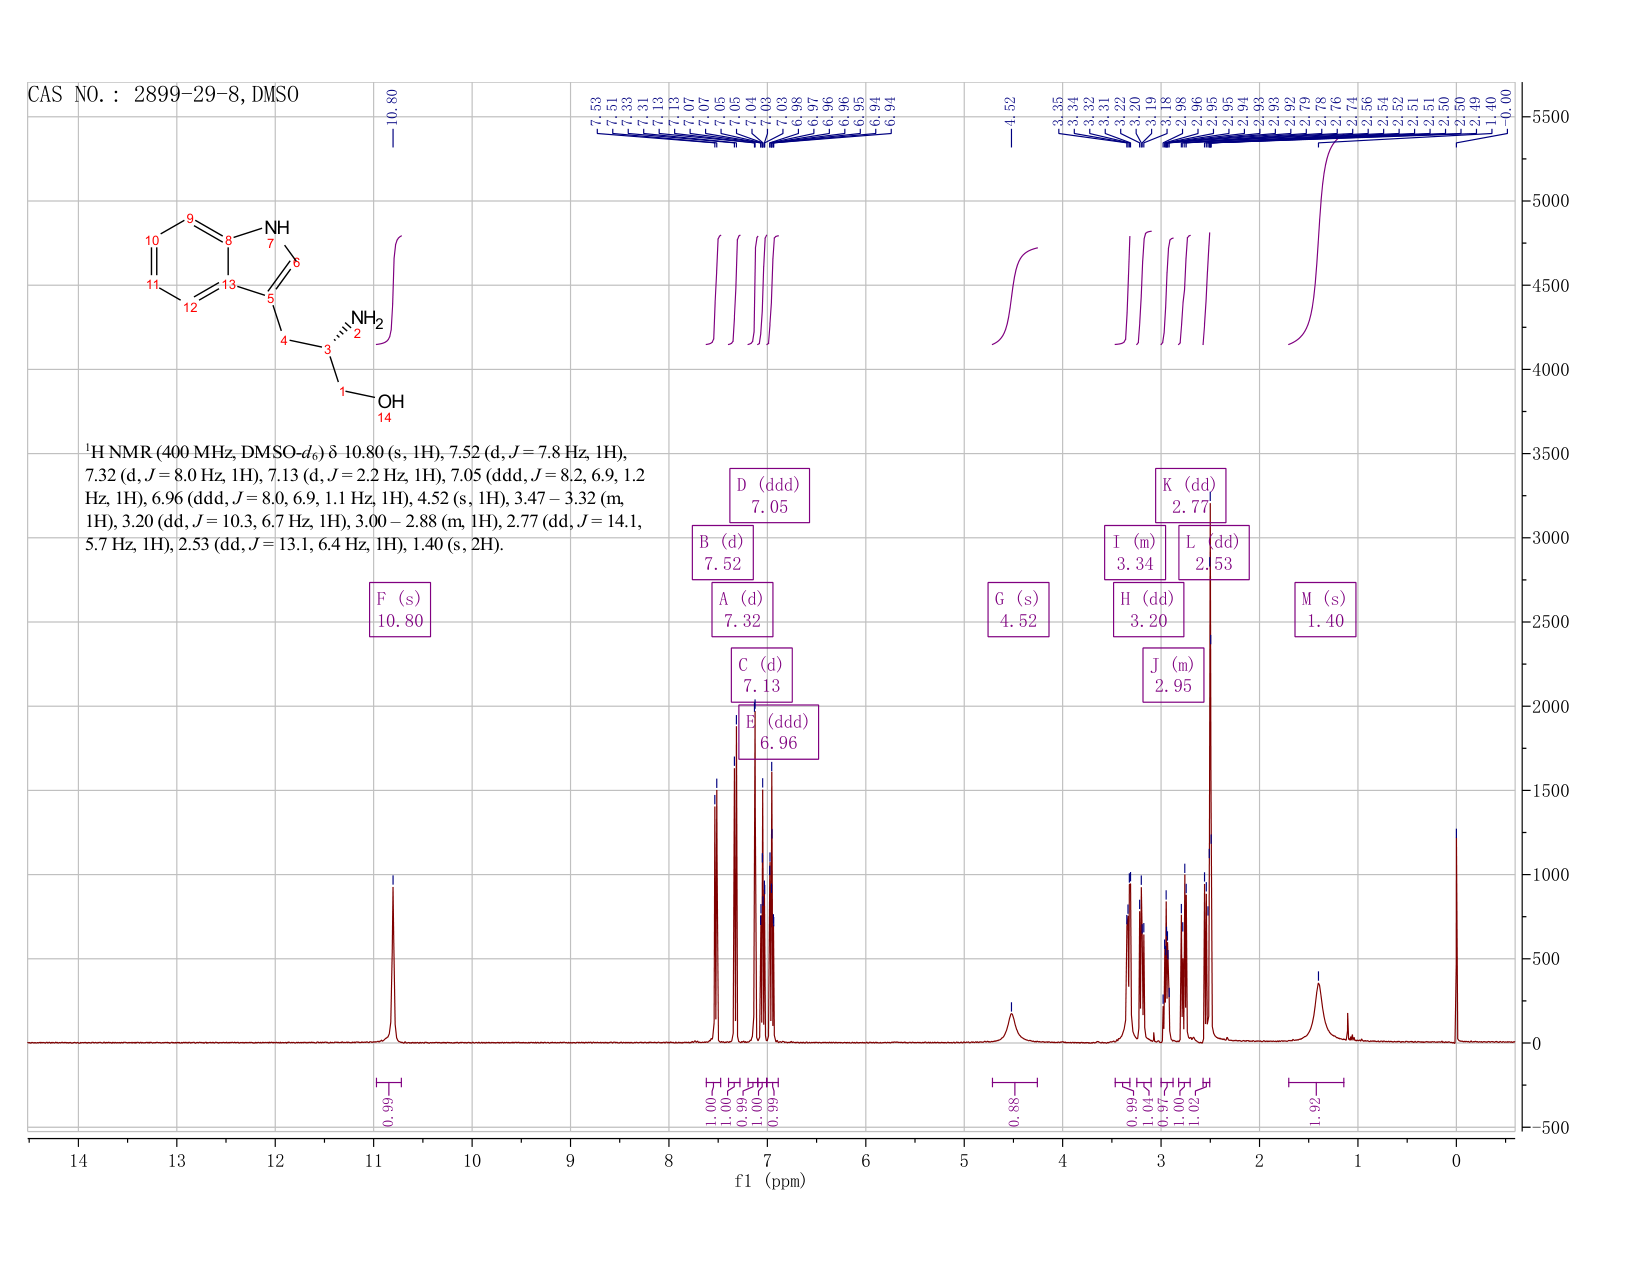Select the L (dd) 2.53 multiplet box

tap(1213, 553)
